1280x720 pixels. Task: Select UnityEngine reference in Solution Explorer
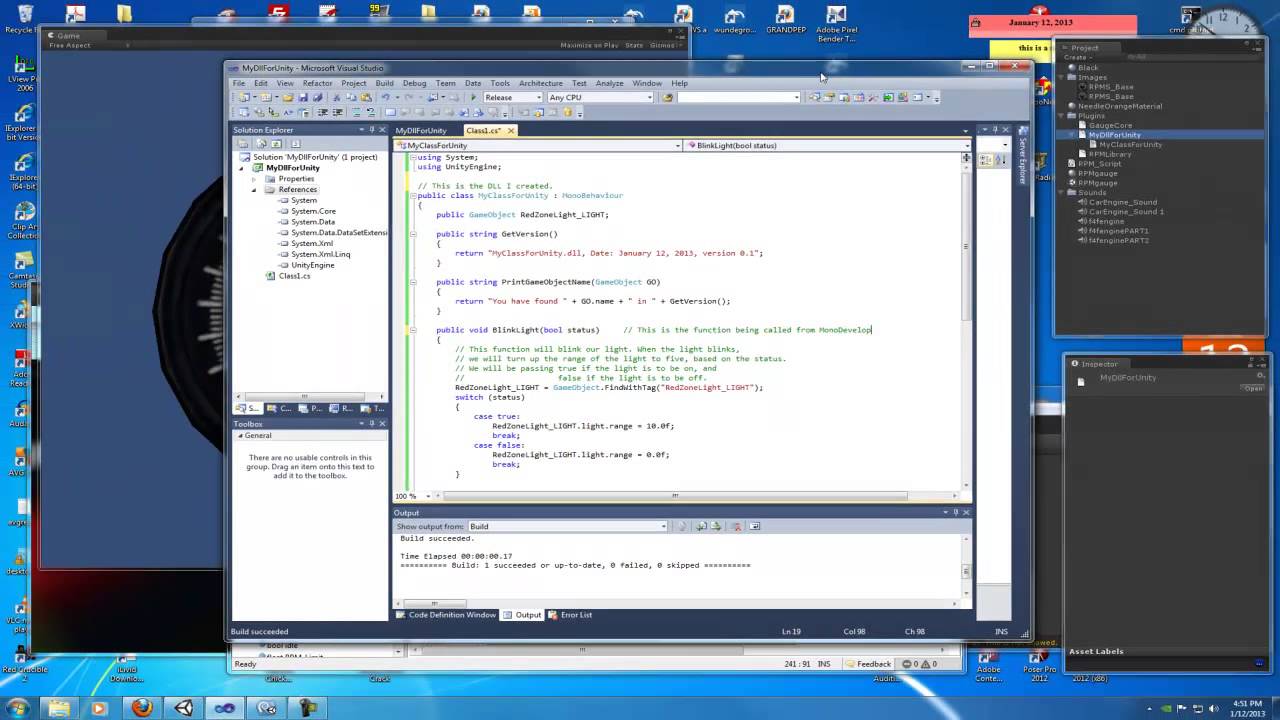(x=312, y=265)
